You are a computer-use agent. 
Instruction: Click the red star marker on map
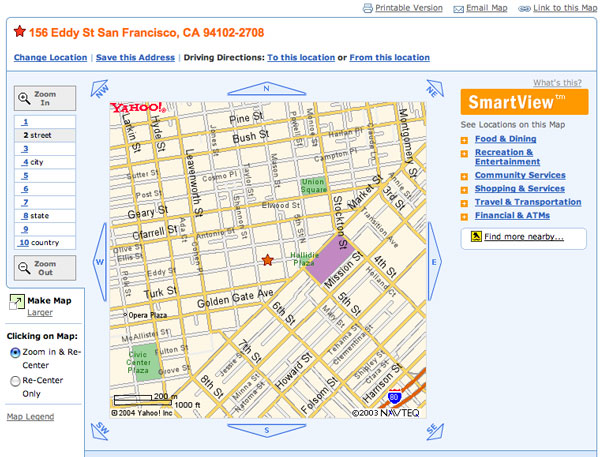coord(267,260)
